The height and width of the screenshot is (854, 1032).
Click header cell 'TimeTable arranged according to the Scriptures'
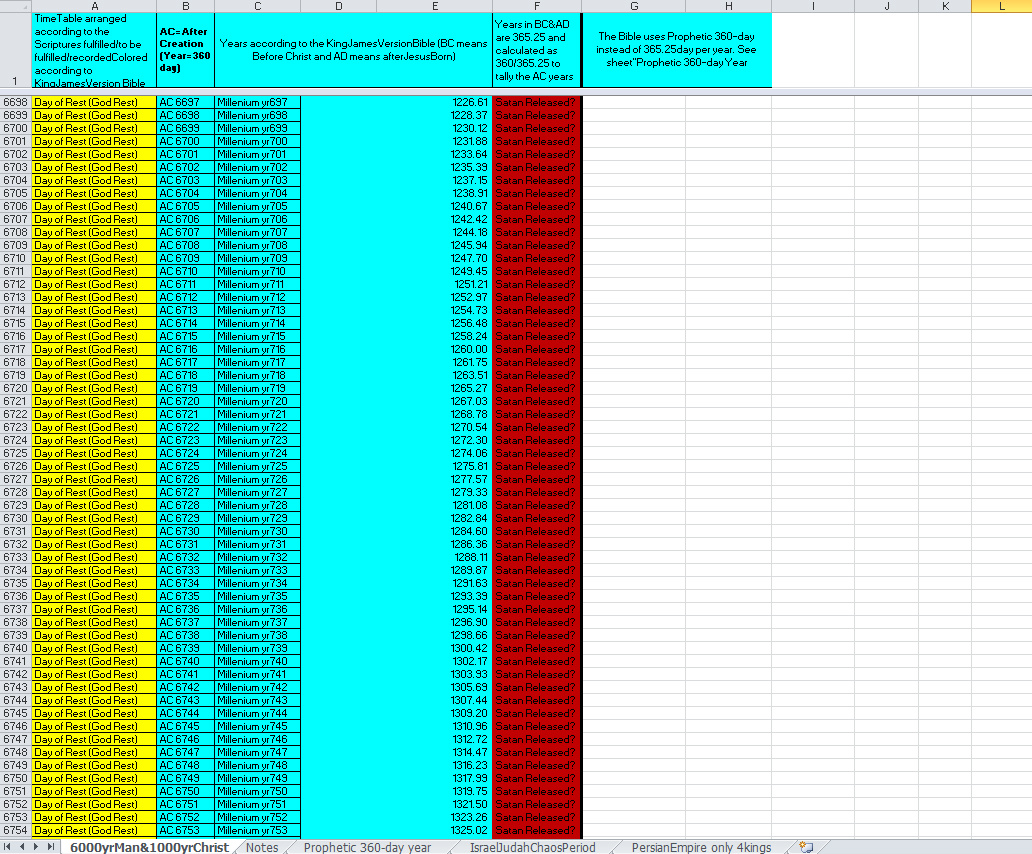[x=94, y=50]
